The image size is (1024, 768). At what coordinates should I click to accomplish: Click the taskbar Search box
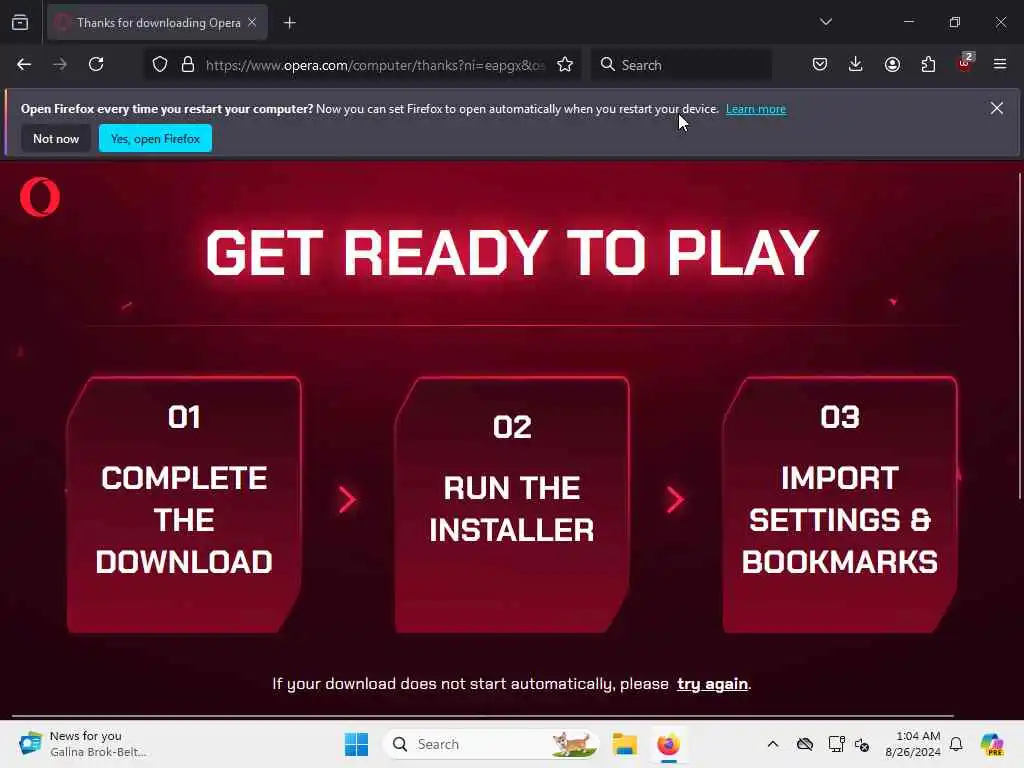click(491, 744)
